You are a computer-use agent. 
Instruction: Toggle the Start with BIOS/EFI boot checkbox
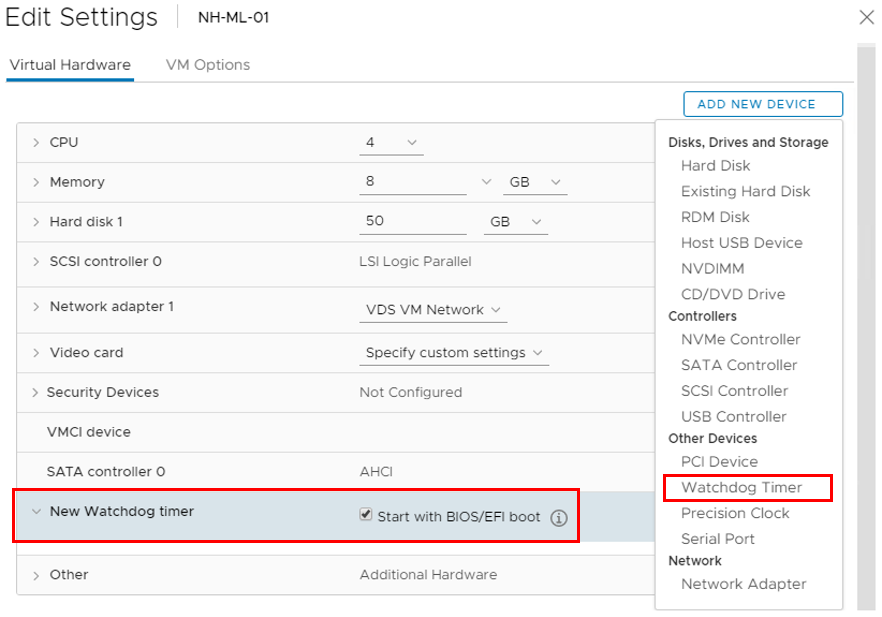tap(366, 516)
